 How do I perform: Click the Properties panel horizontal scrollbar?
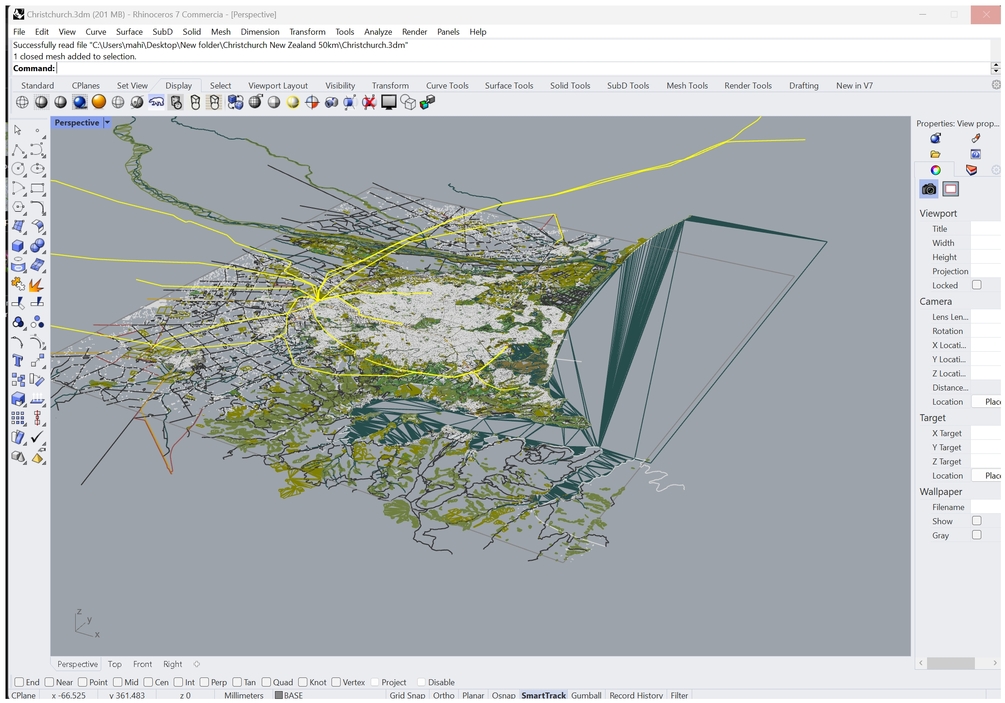pyautogui.click(x=951, y=663)
